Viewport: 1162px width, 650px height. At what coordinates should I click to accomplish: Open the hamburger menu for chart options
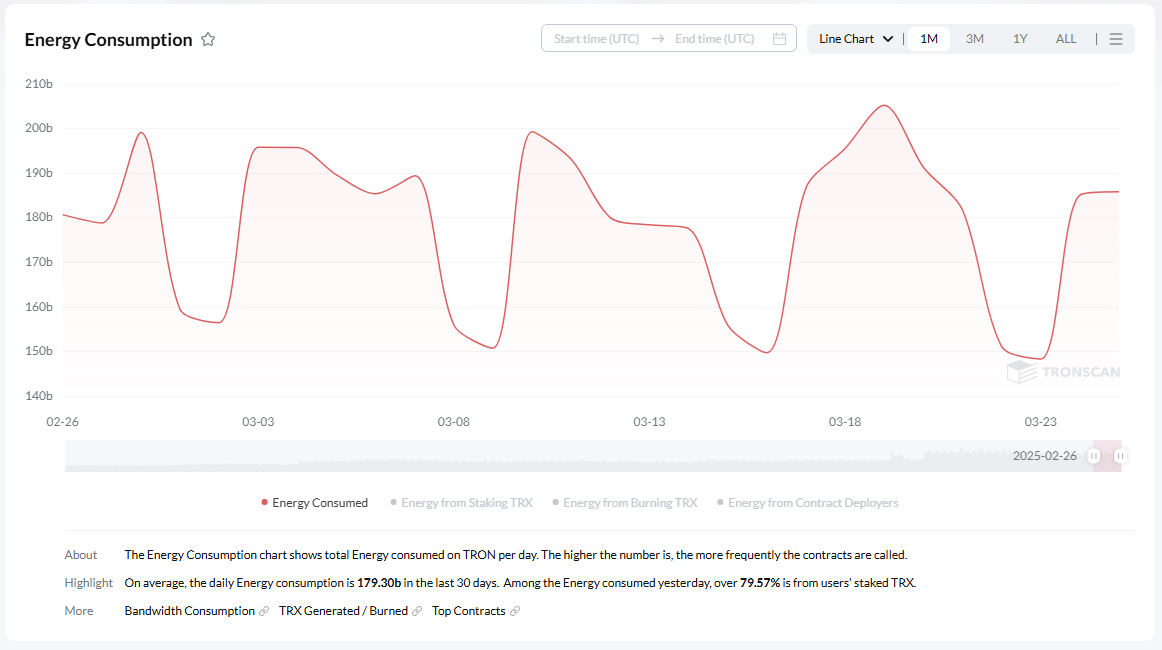coord(1116,39)
